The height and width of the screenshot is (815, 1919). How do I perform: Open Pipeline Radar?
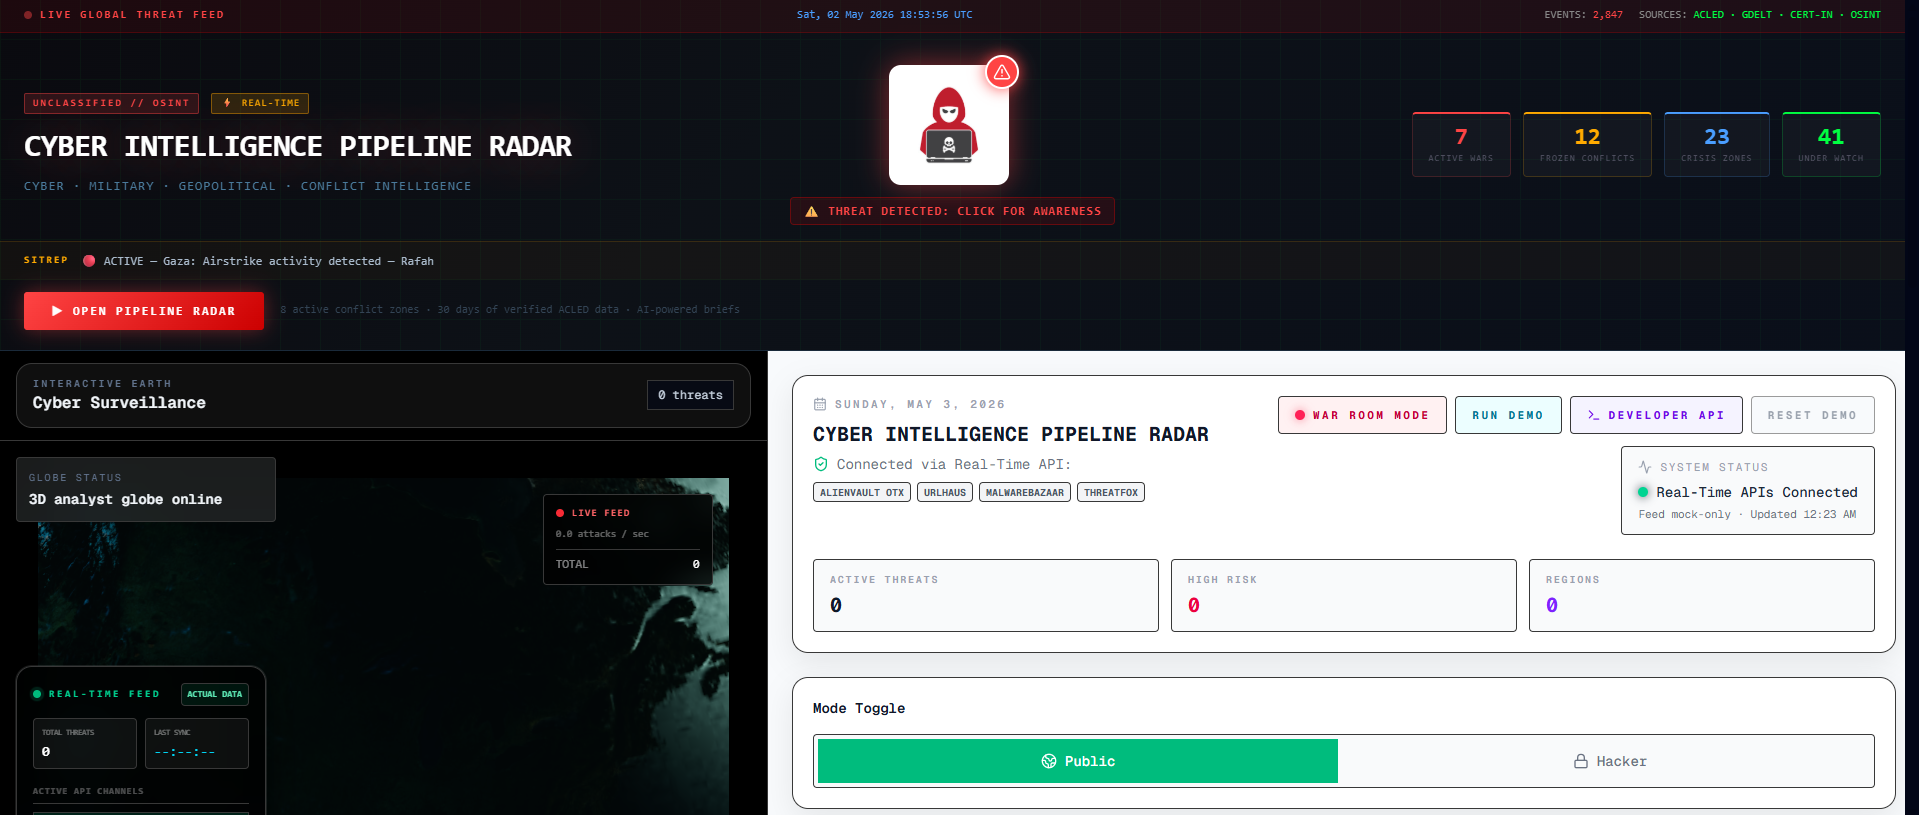pyautogui.click(x=144, y=311)
